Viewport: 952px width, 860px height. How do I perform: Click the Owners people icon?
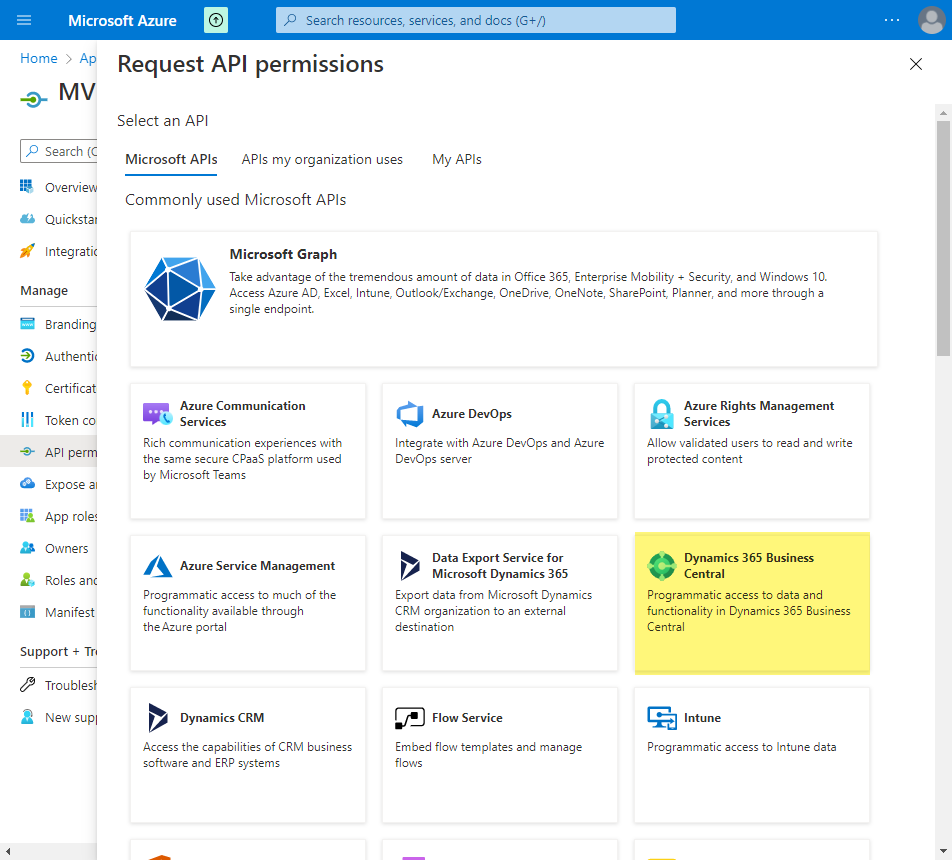tap(27, 548)
